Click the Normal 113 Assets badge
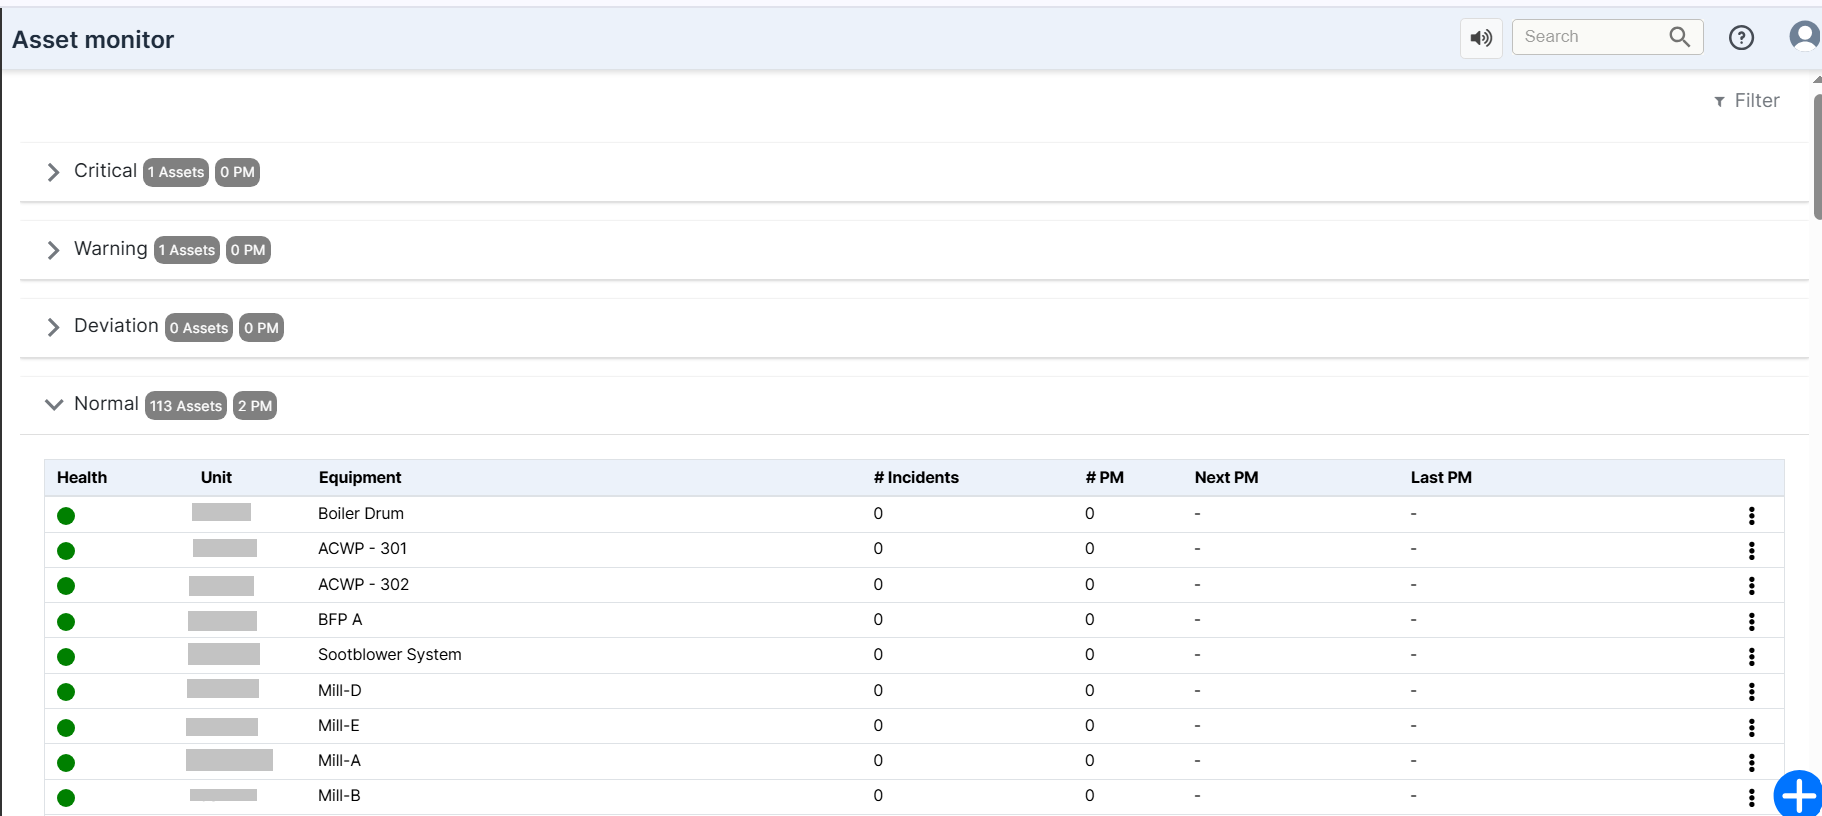This screenshot has height=816, width=1822. tap(186, 406)
